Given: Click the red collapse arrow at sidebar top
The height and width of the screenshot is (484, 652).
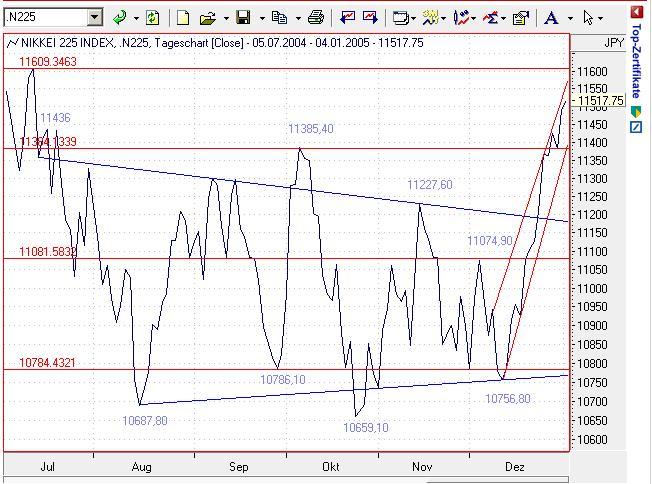Looking at the screenshot, I should [x=637, y=12].
